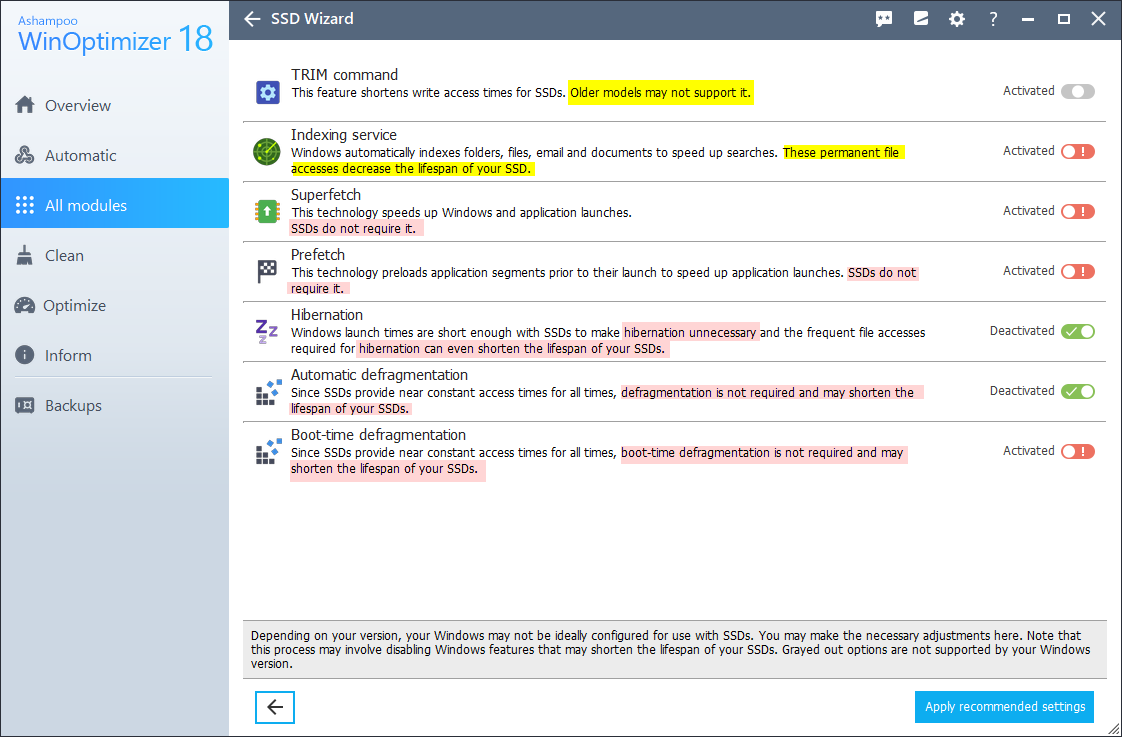Viewport: 1122px width, 737px height.
Task: Toggle the Indexing service switch
Action: 1078,152
